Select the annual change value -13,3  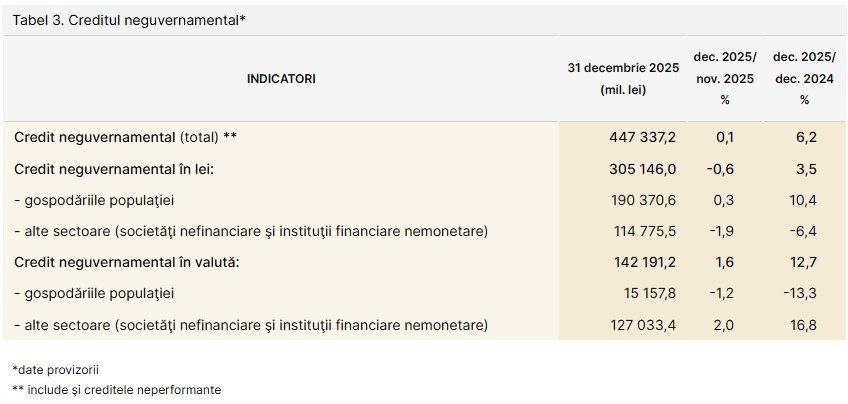point(802,293)
